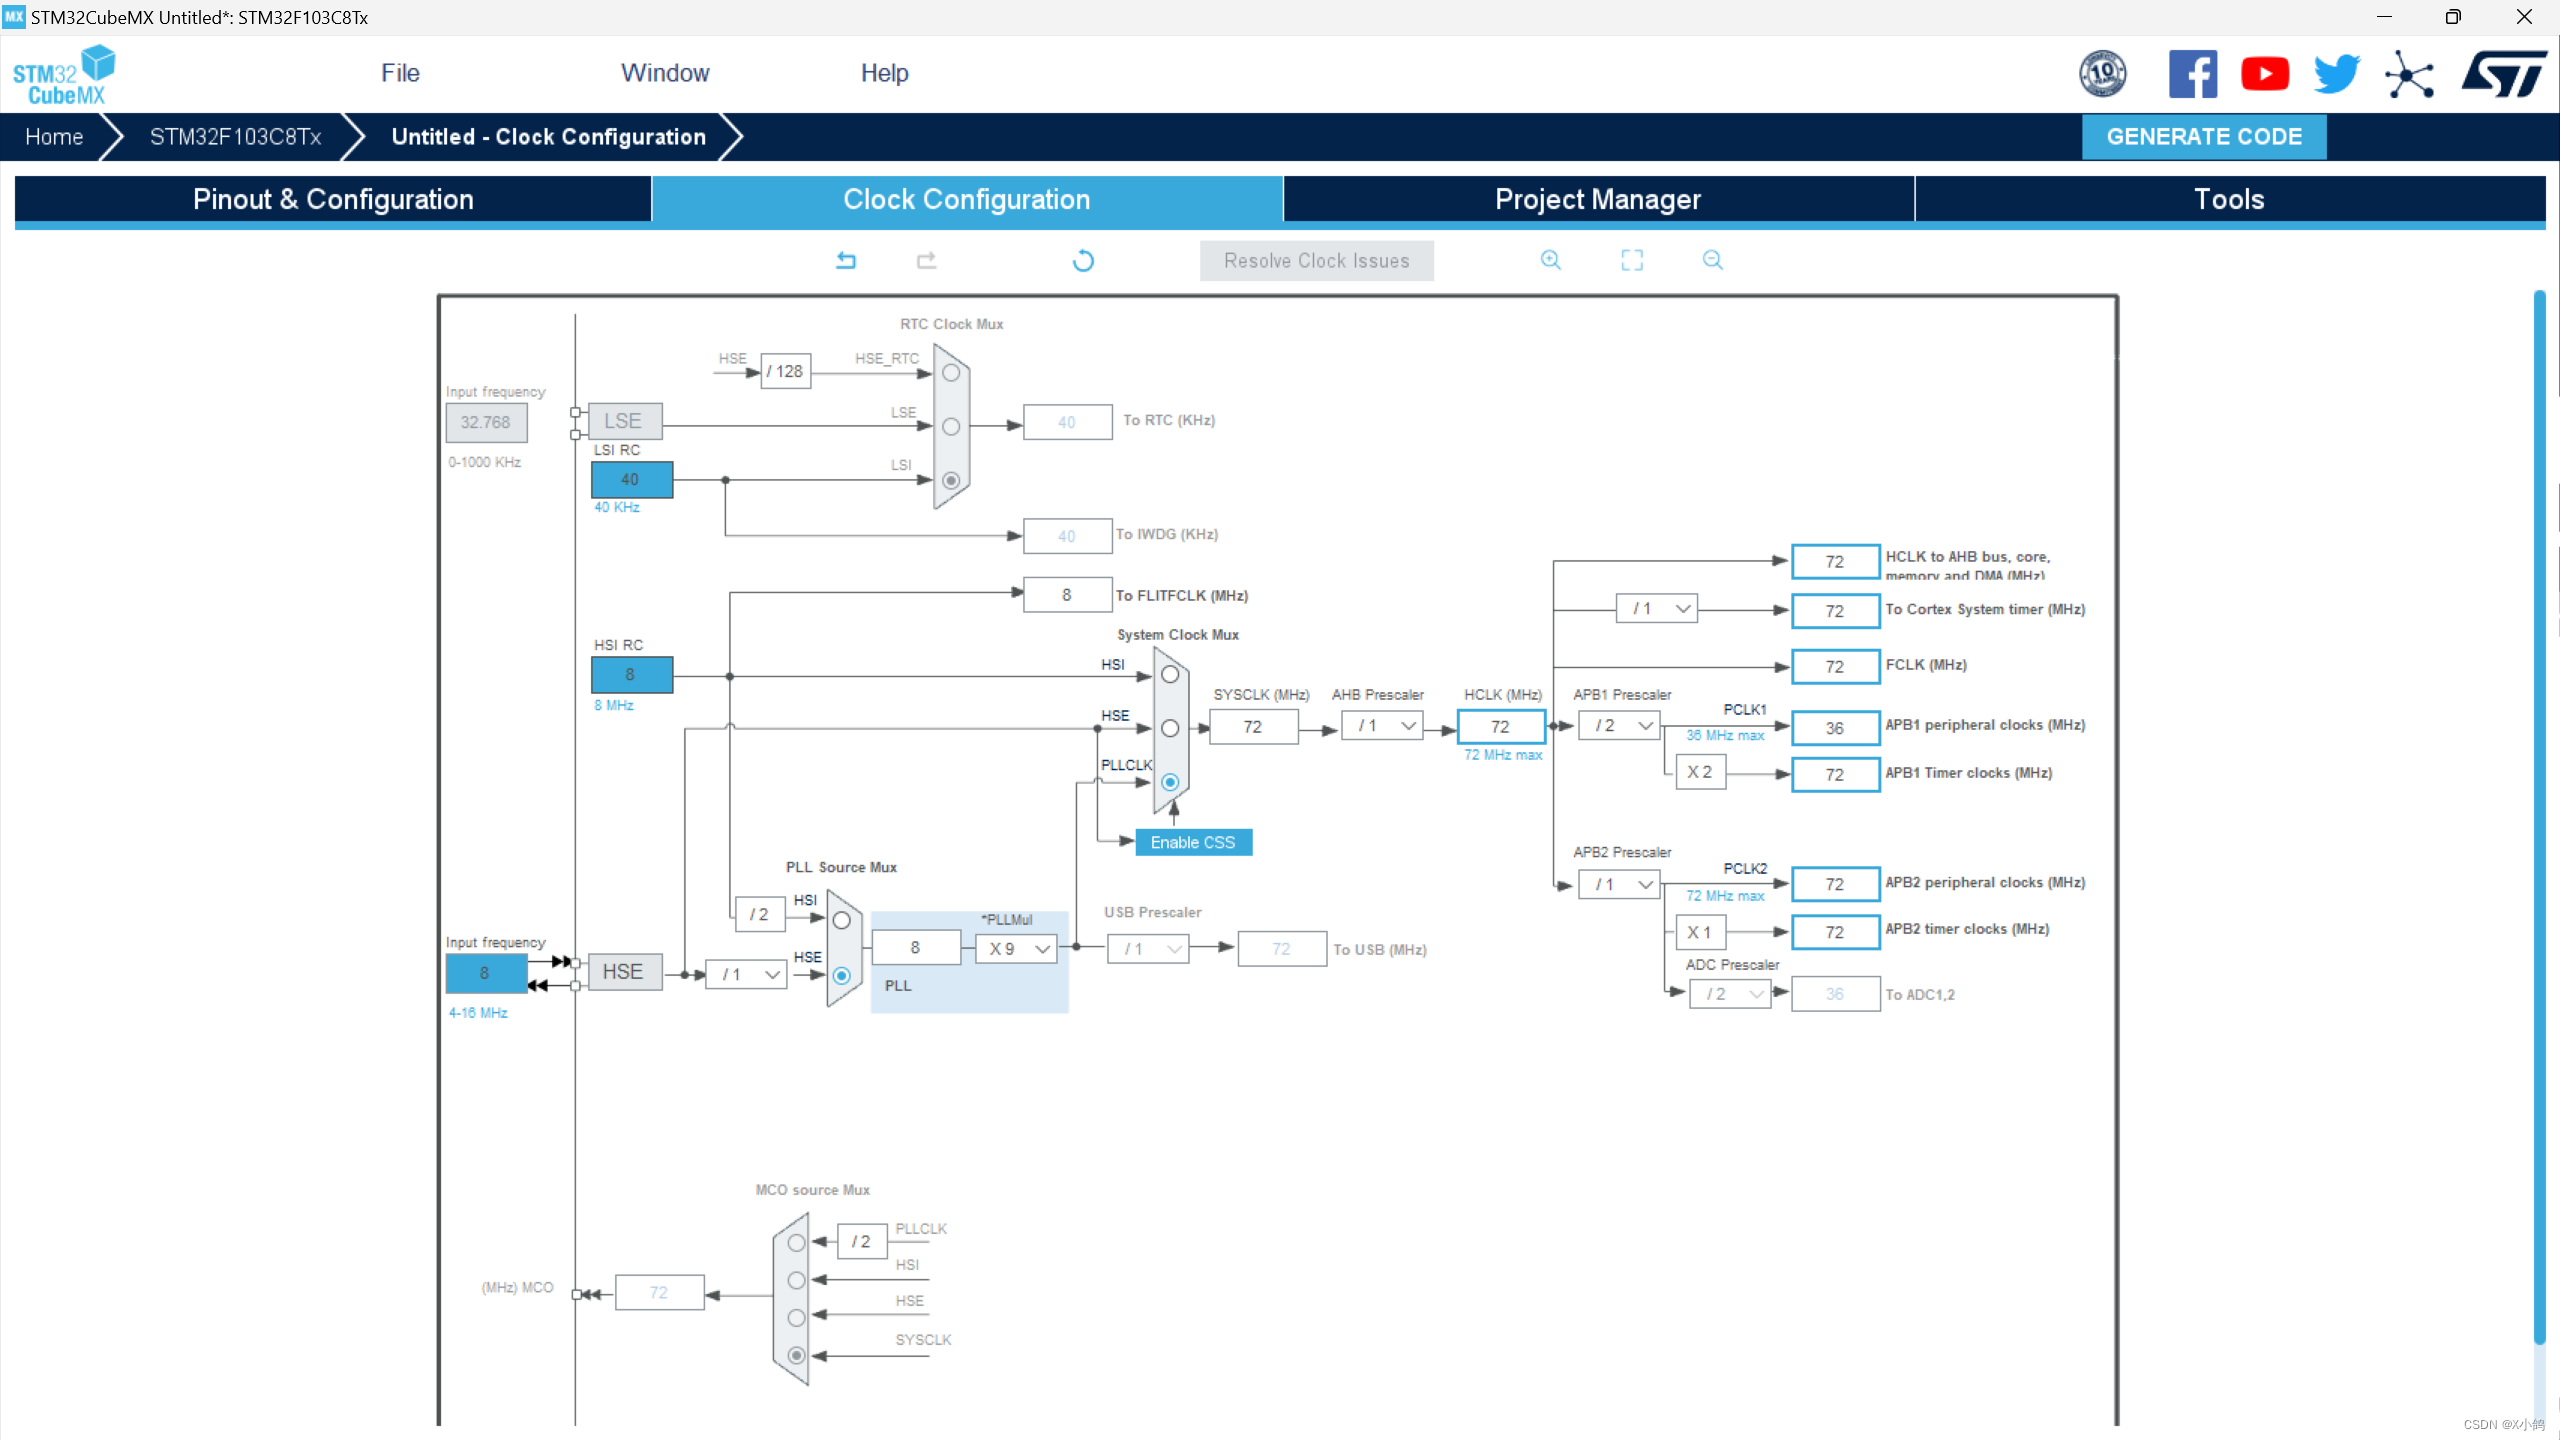
Task: Click the redo icon in toolbar
Action: pyautogui.click(x=925, y=260)
